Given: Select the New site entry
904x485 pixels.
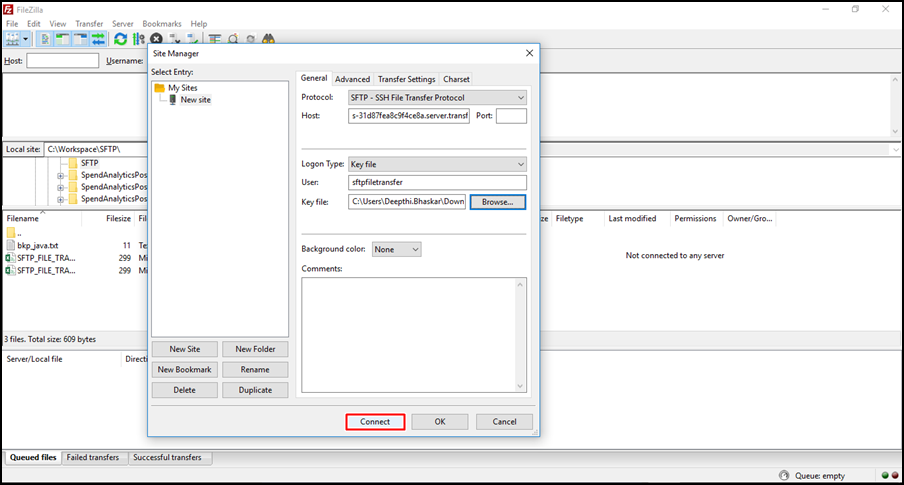Looking at the screenshot, I should click(195, 100).
